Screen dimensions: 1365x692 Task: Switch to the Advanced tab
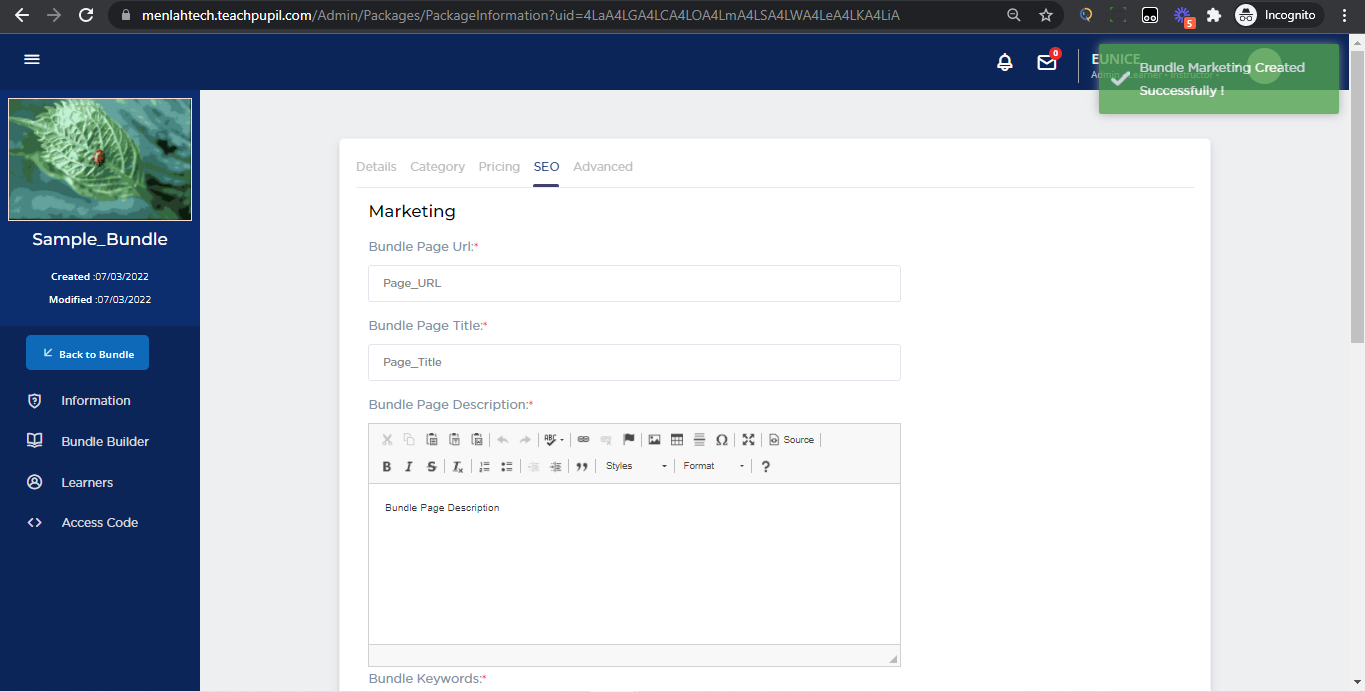click(x=603, y=167)
